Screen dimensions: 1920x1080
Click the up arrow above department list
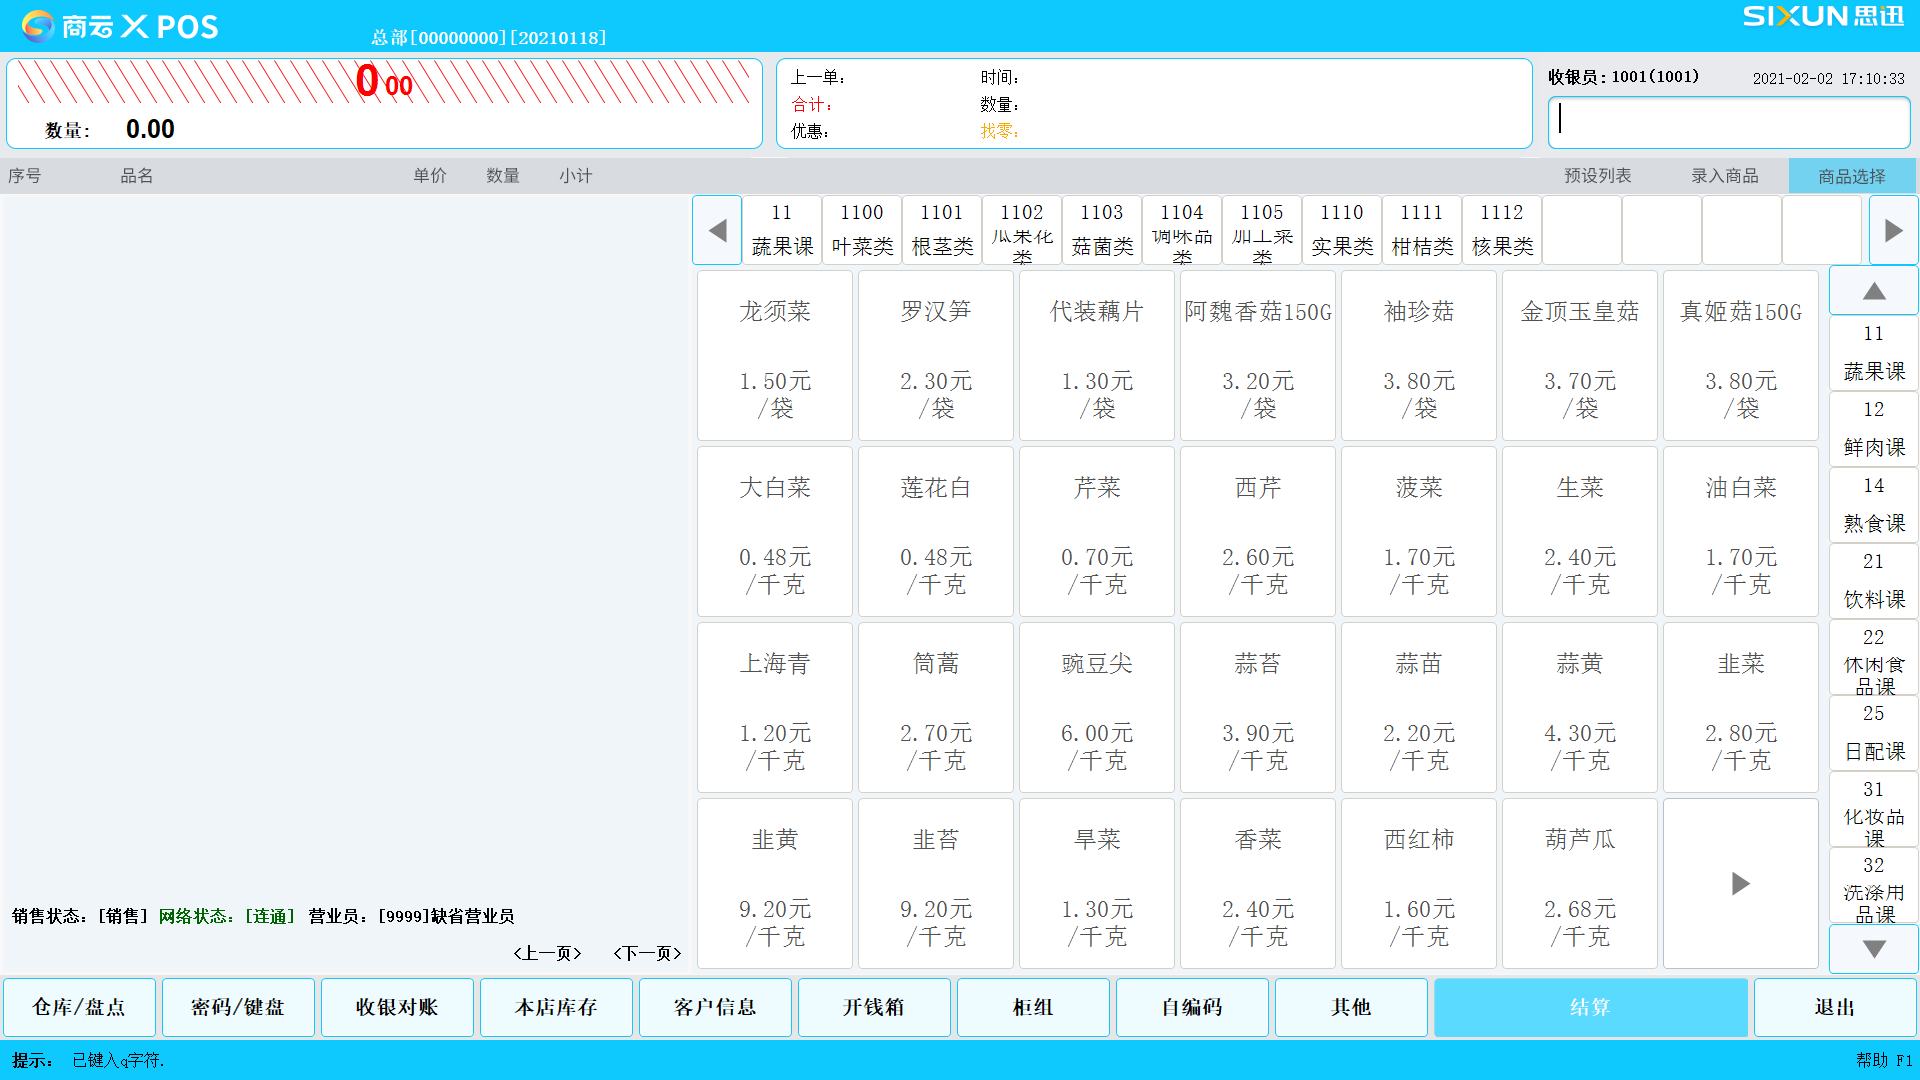click(x=1874, y=291)
